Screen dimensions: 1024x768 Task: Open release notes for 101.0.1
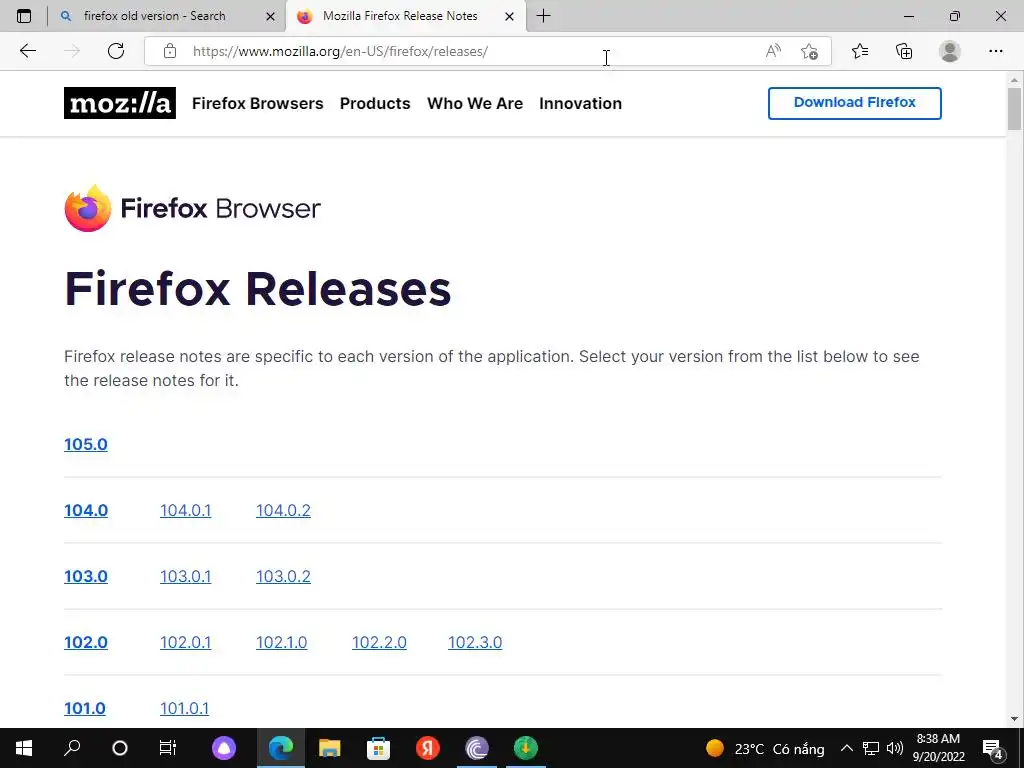pyautogui.click(x=184, y=708)
